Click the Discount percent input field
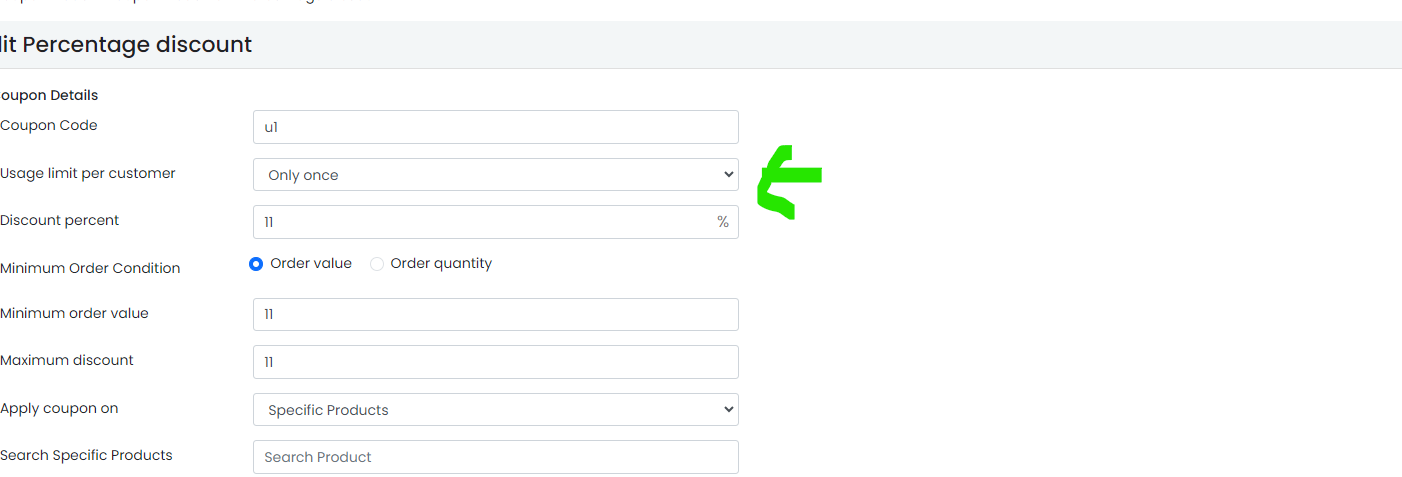This screenshot has width=1402, height=477. [x=496, y=222]
